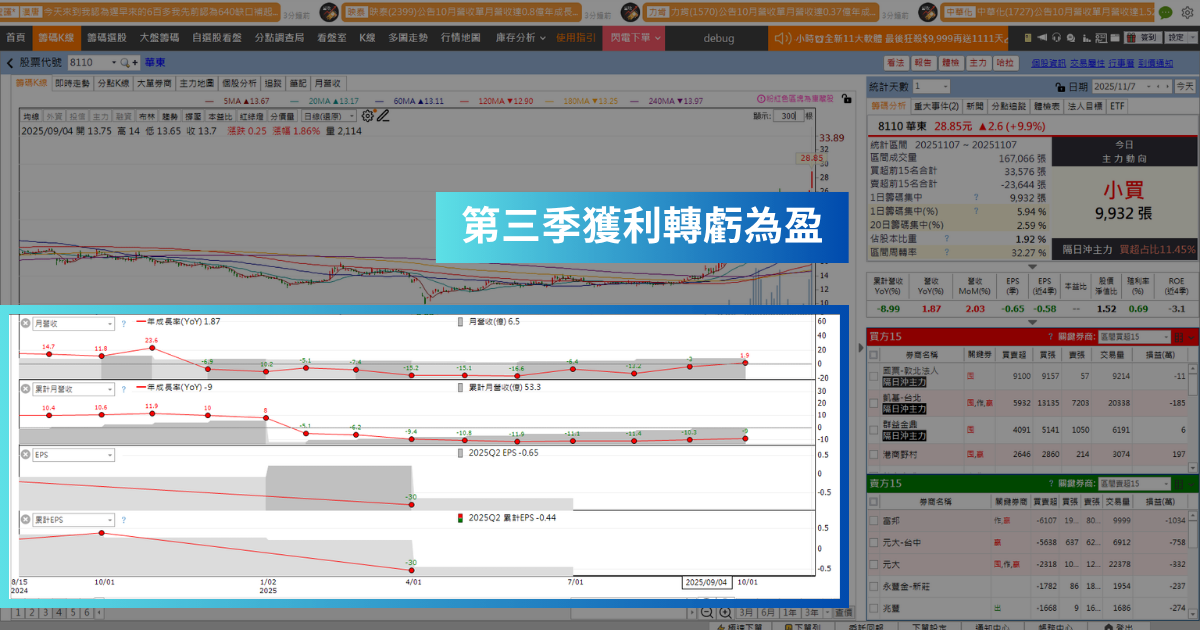Close the 累計EPS indicator panel
This screenshot has height=630, width=1200.
click(x=26, y=520)
